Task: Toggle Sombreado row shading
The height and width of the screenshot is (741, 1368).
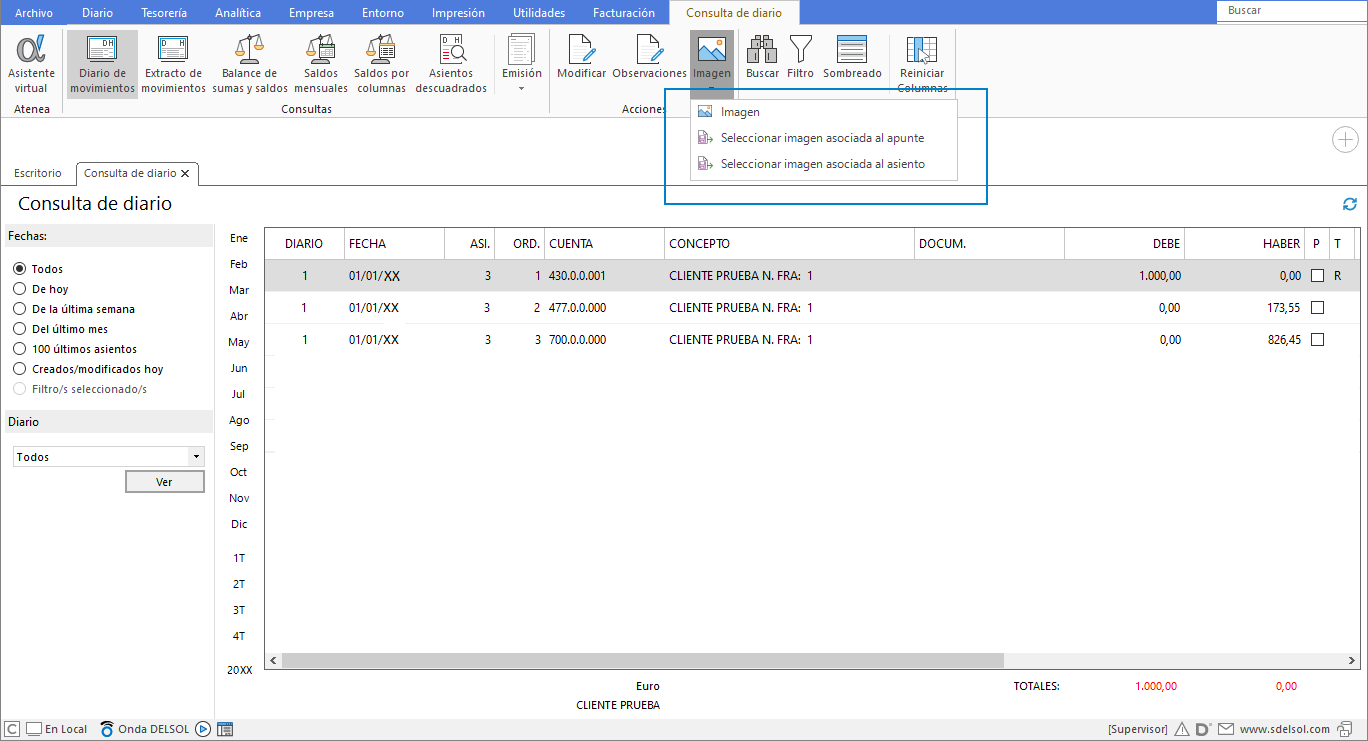Action: point(852,57)
